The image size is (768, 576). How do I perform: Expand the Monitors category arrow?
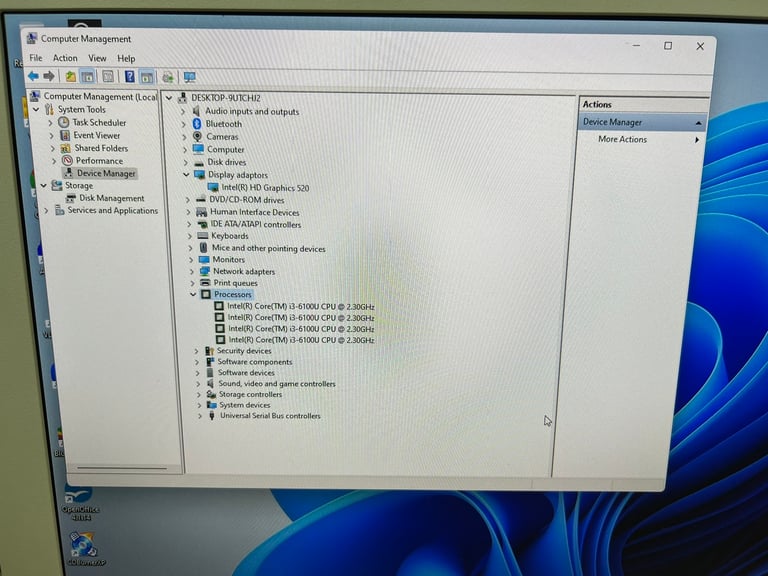[x=192, y=260]
